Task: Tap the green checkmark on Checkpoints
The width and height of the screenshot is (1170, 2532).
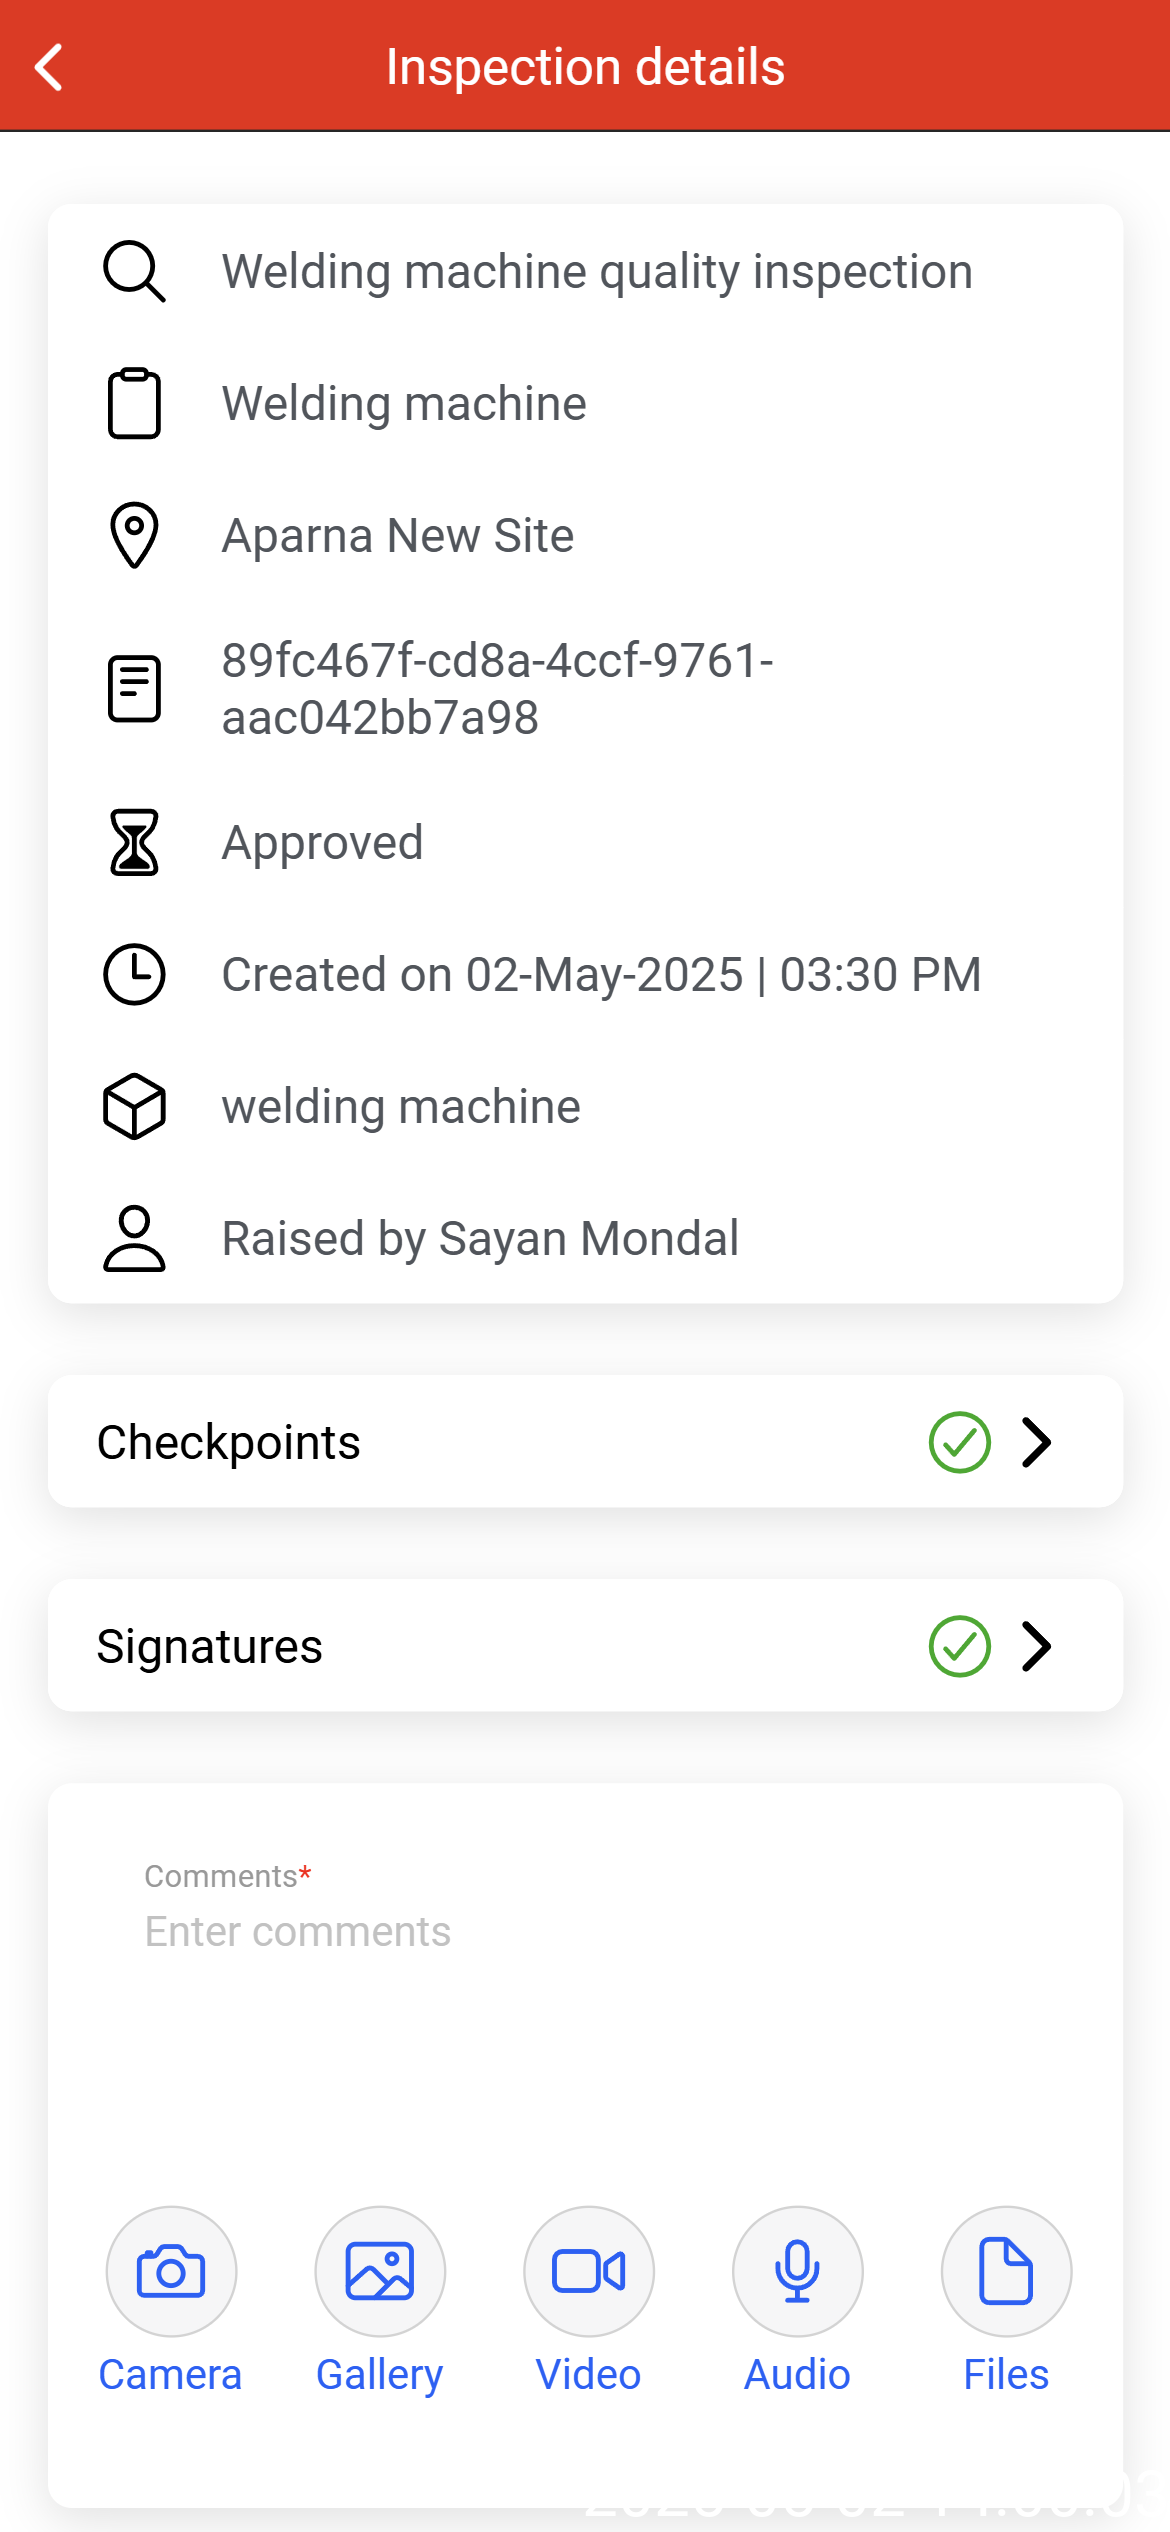Action: 959,1442
